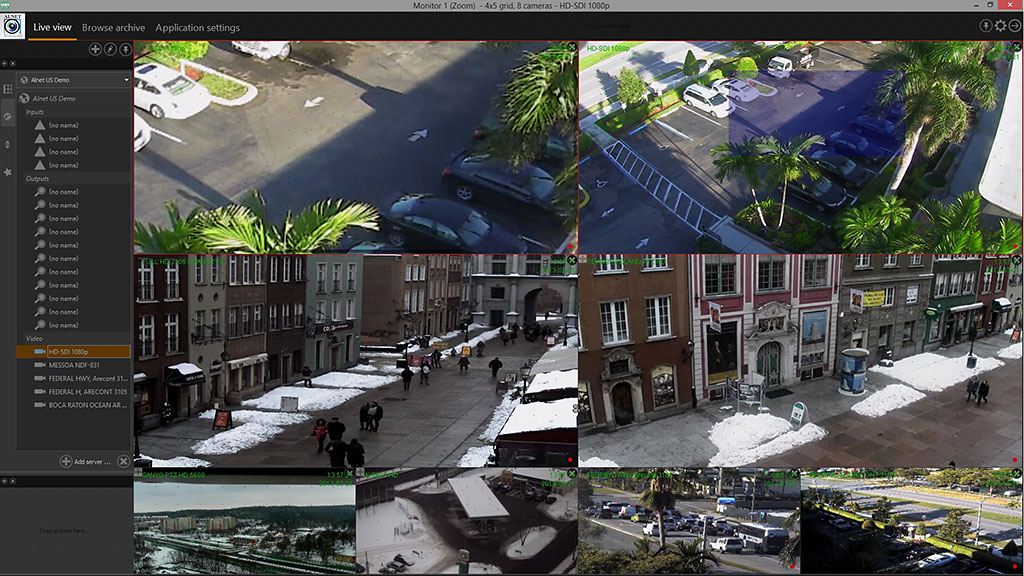The image size is (1024, 576).
Task: Click camera icon beside BOCA RATON OCEAN AR...
Action: point(40,405)
